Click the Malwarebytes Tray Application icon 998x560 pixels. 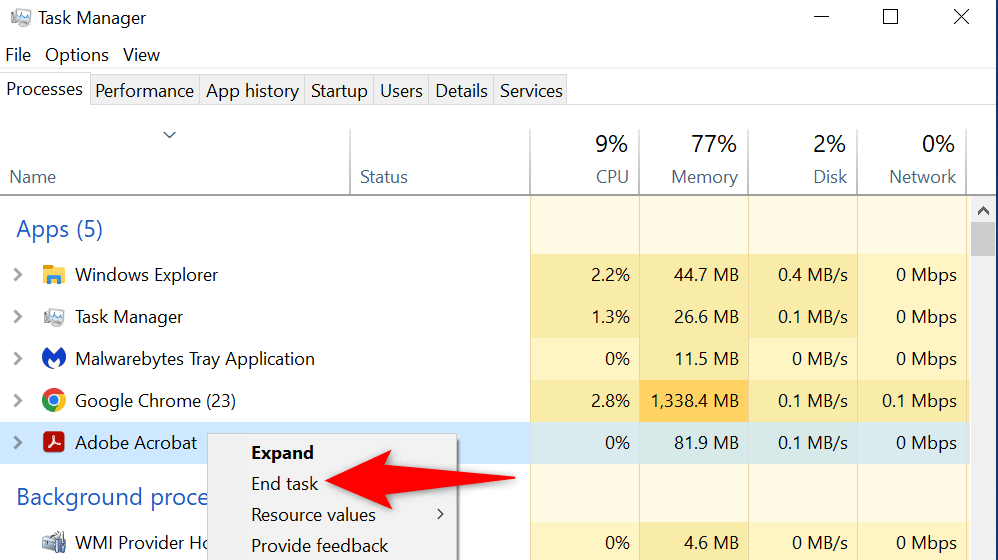click(x=53, y=359)
